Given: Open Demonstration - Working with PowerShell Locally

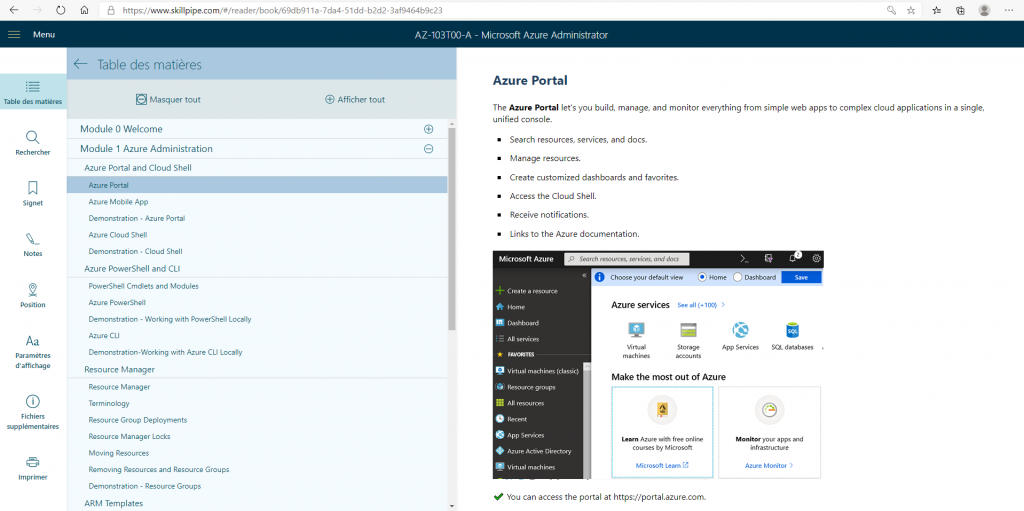Looking at the screenshot, I should (170, 319).
